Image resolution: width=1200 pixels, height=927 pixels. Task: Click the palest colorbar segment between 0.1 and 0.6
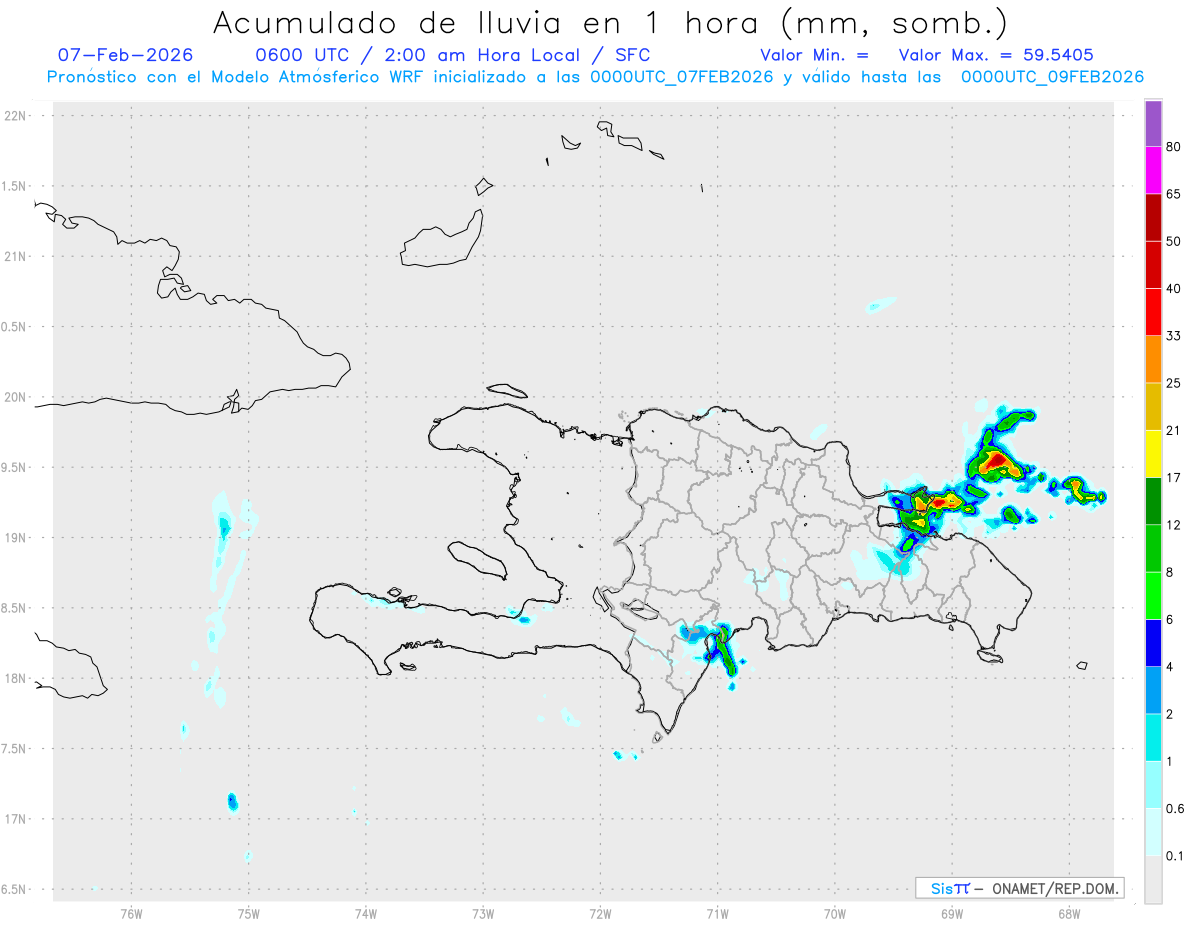[1153, 832]
